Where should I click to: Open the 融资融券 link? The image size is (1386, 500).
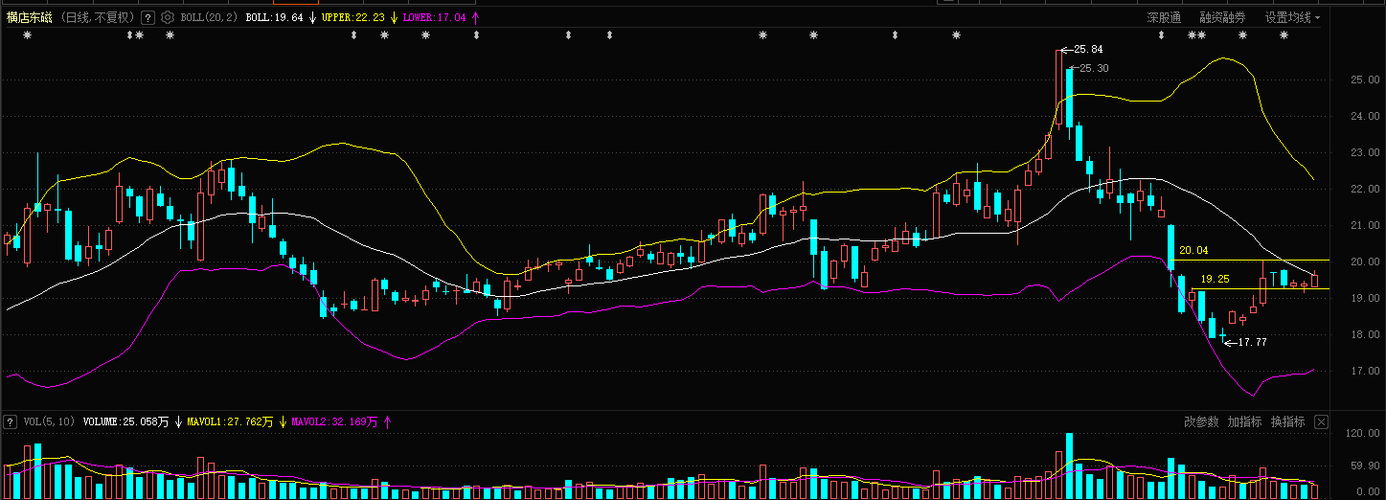[1223, 17]
